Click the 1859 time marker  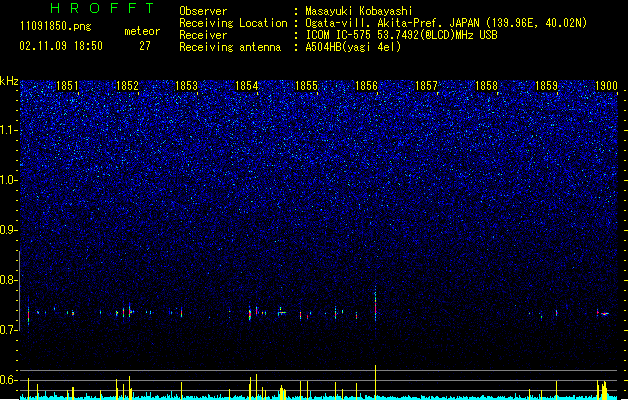(546, 85)
